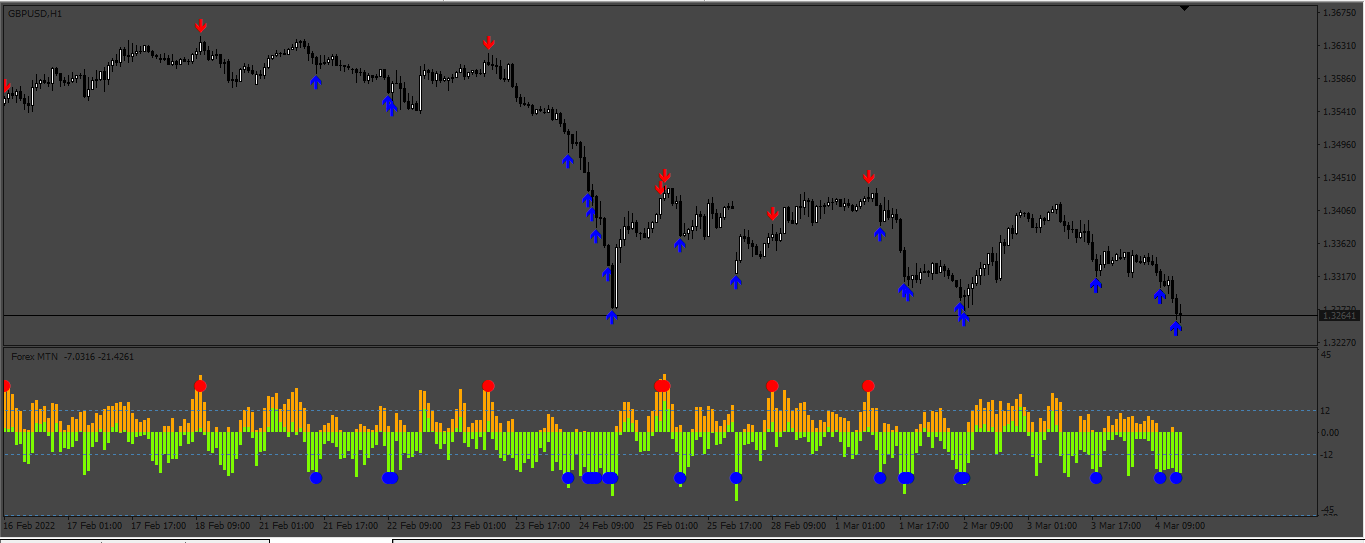Select the Forex MTN indicator label
The width and height of the screenshot is (1365, 543).
pos(34,356)
